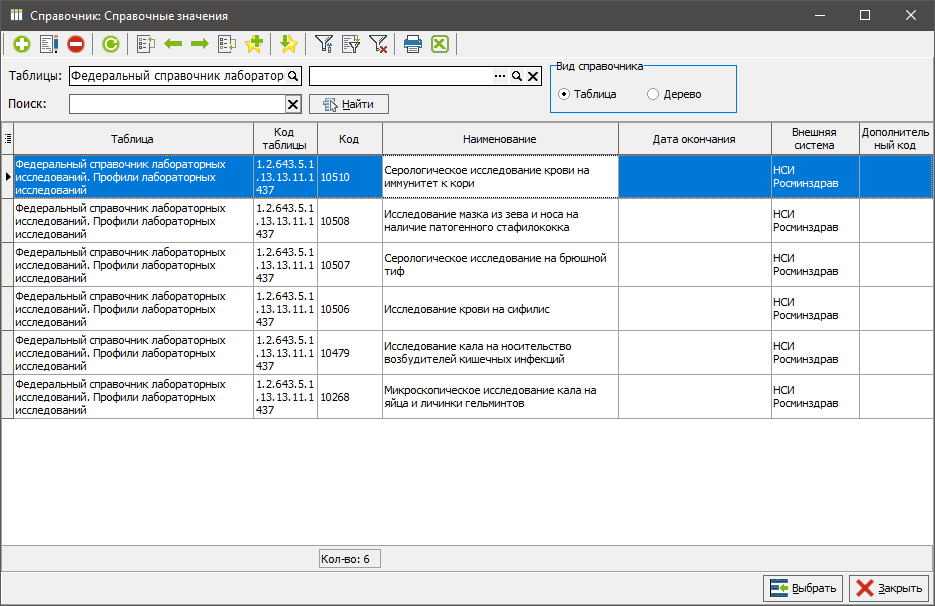The image size is (935, 606).
Task: Click the НСИ Росминздрав cell in the 10268 row
Action: (815, 397)
